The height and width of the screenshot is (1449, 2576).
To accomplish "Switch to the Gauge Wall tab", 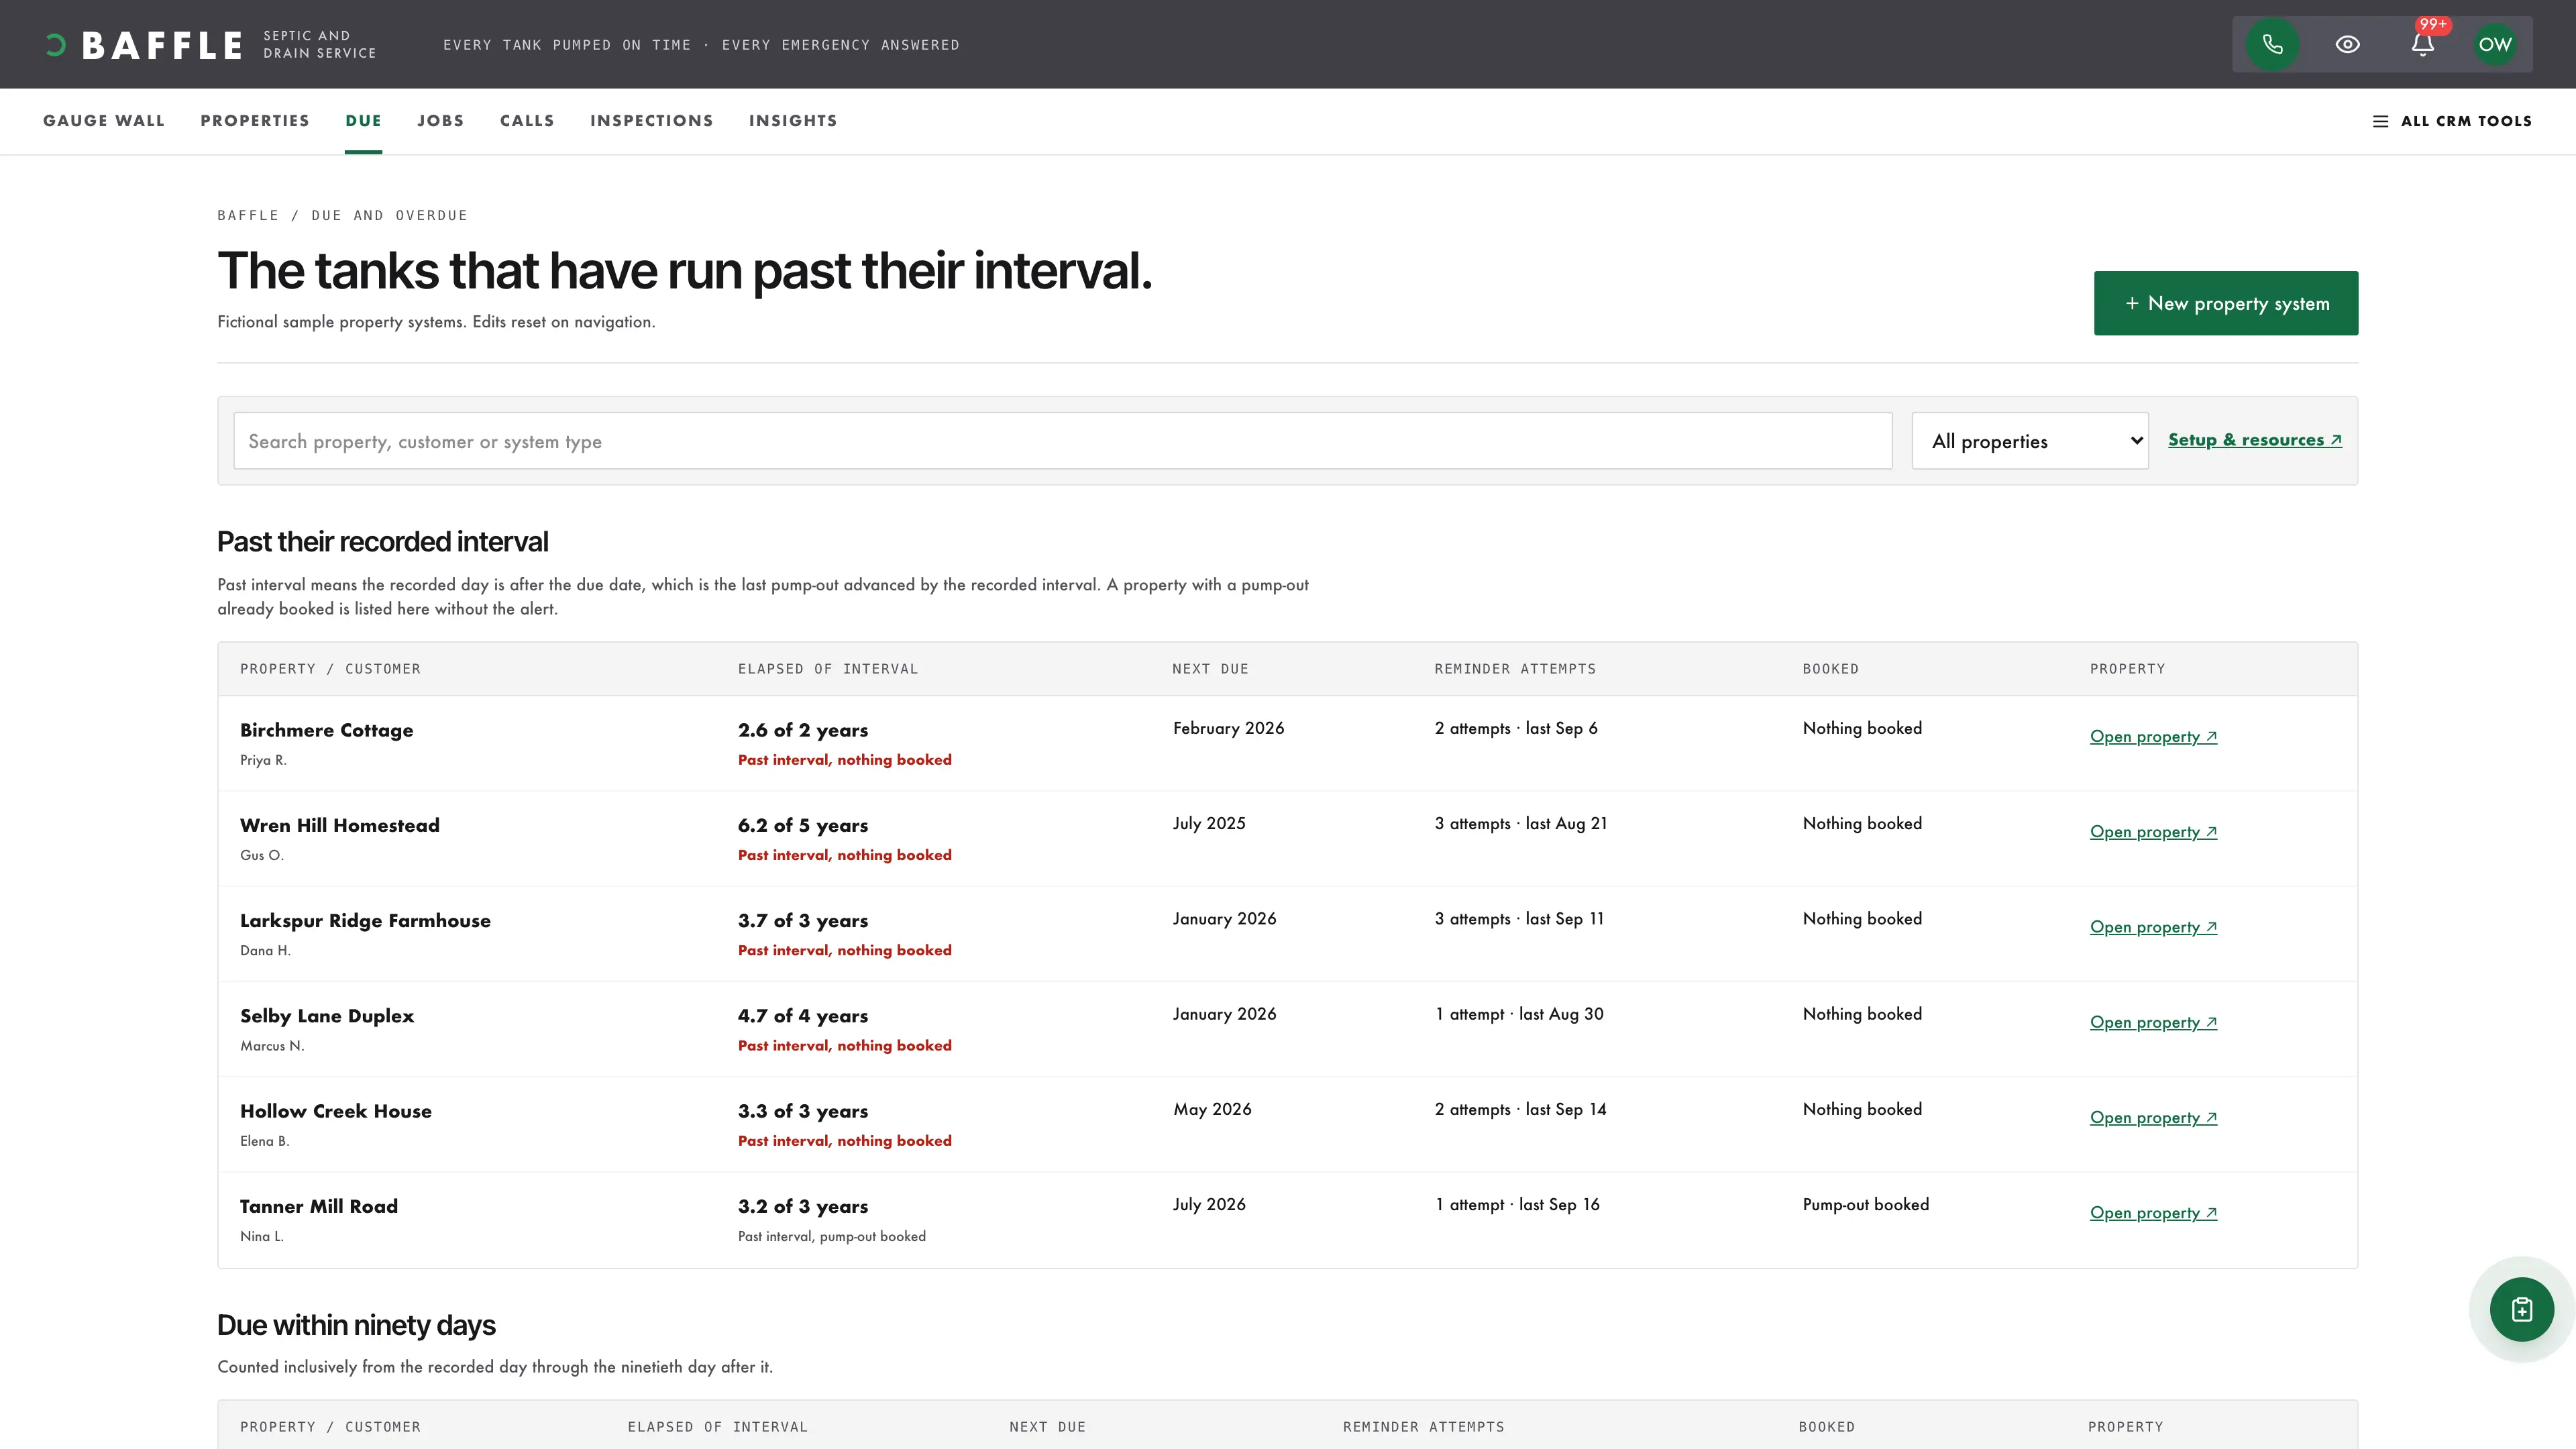I will [x=104, y=121].
